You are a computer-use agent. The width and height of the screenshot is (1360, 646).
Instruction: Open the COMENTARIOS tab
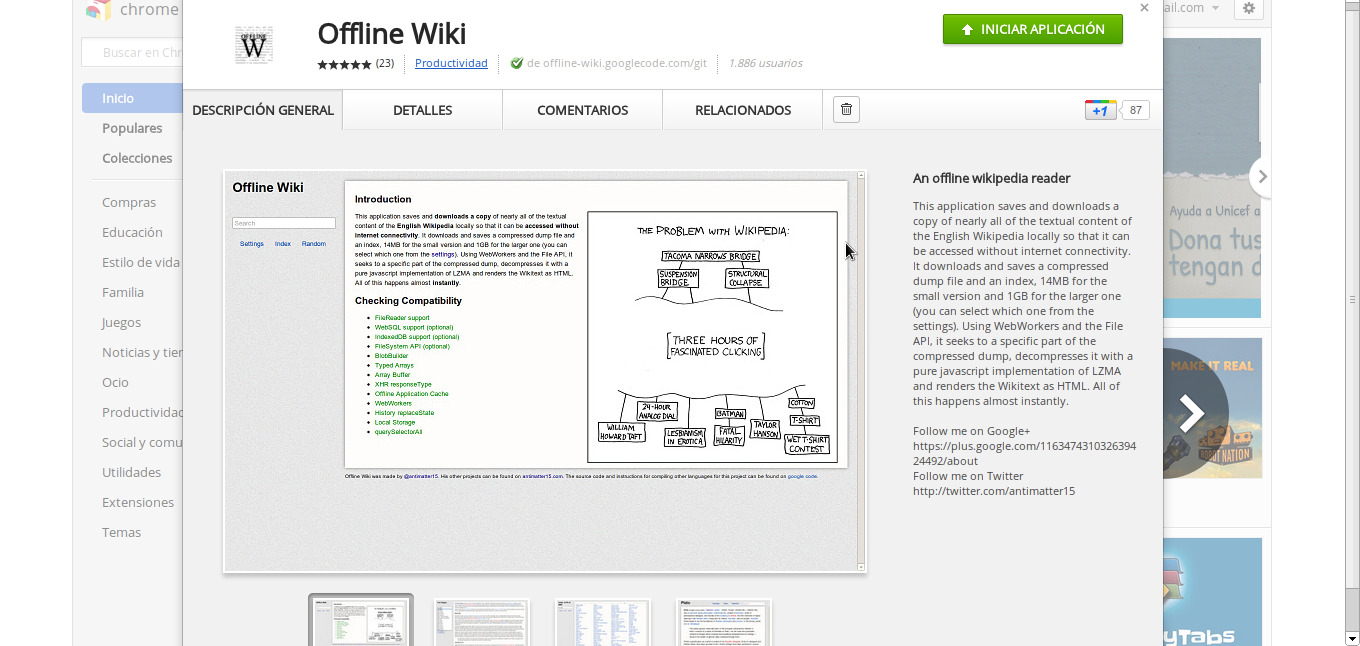[x=582, y=110]
